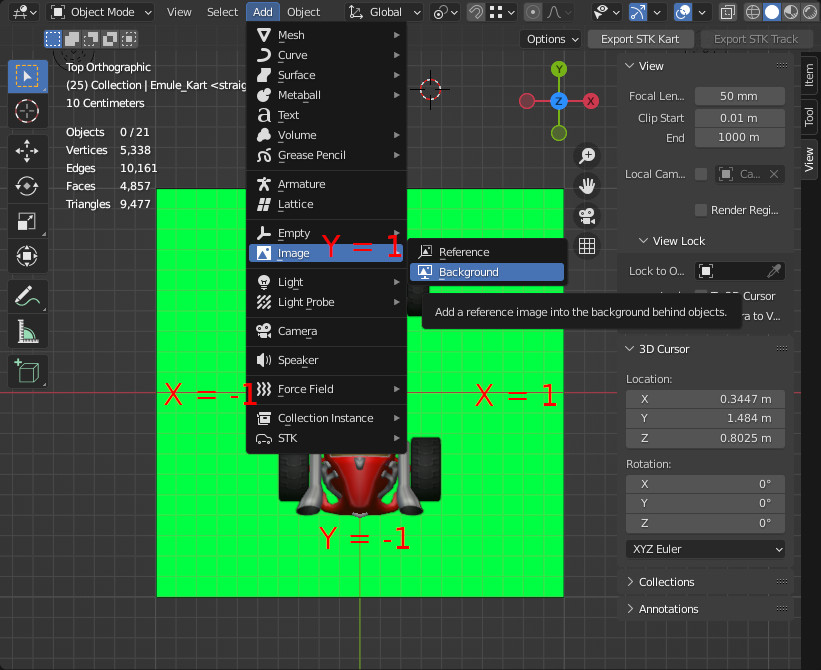Open the Select menu
821x670 pixels.
[x=222, y=12]
